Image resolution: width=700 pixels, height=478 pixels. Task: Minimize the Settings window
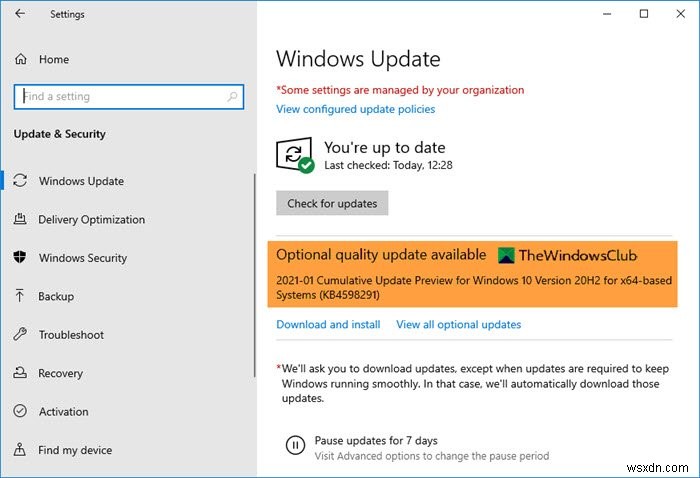(607, 14)
